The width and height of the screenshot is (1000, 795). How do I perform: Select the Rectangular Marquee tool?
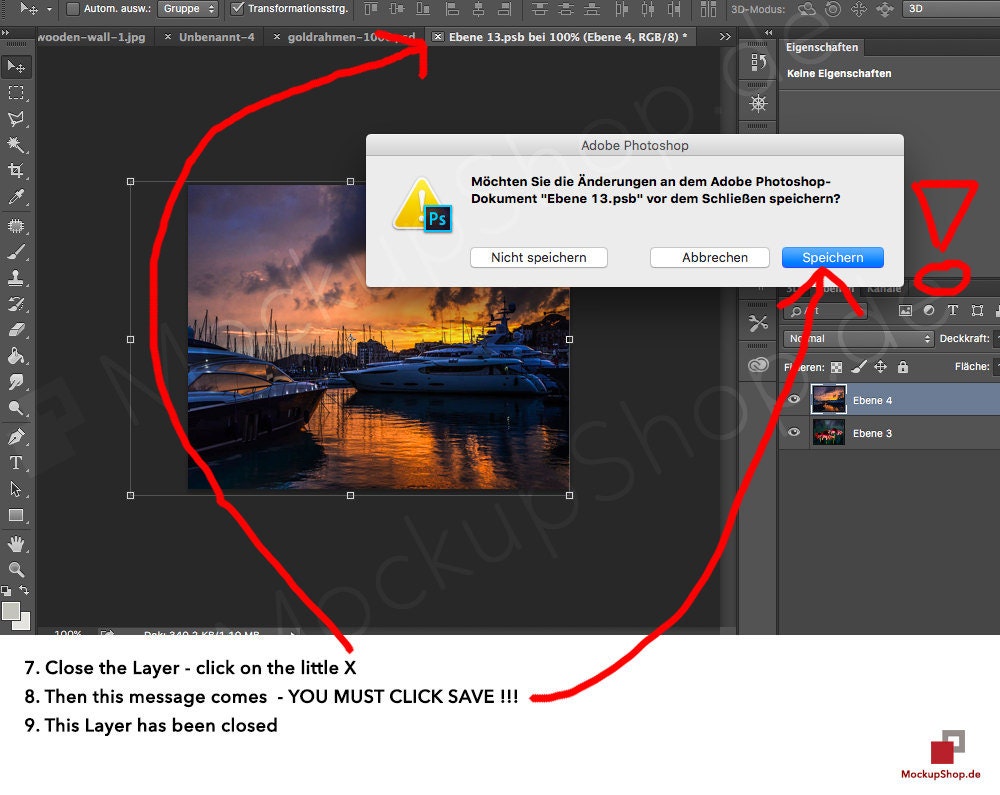(16, 92)
